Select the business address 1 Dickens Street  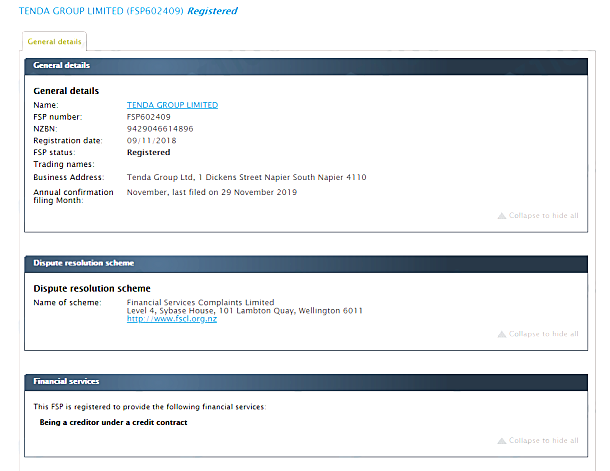click(x=247, y=177)
